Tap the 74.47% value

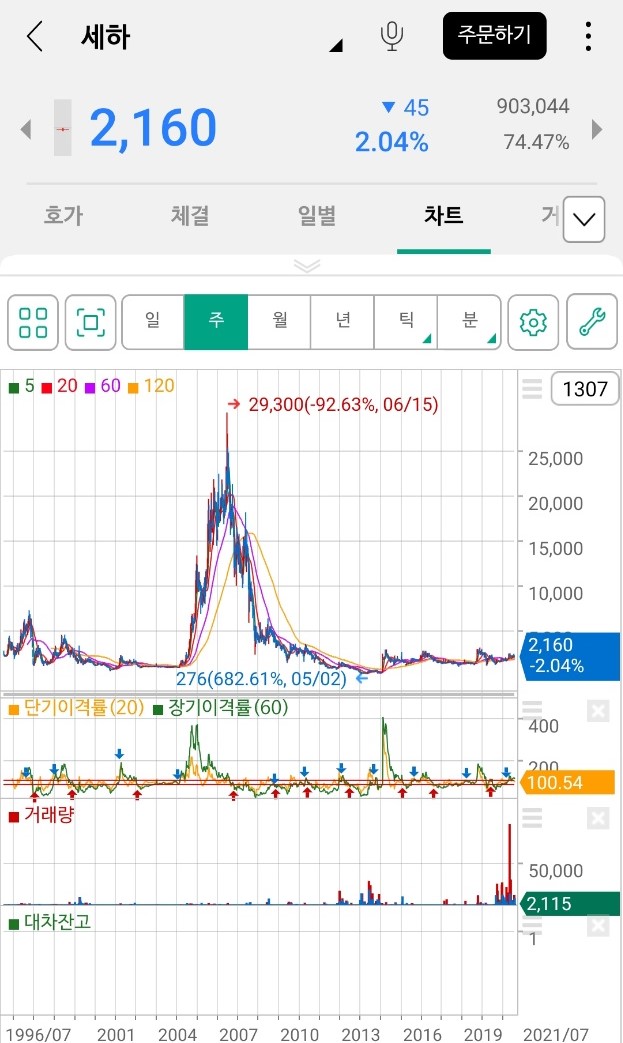[536, 142]
